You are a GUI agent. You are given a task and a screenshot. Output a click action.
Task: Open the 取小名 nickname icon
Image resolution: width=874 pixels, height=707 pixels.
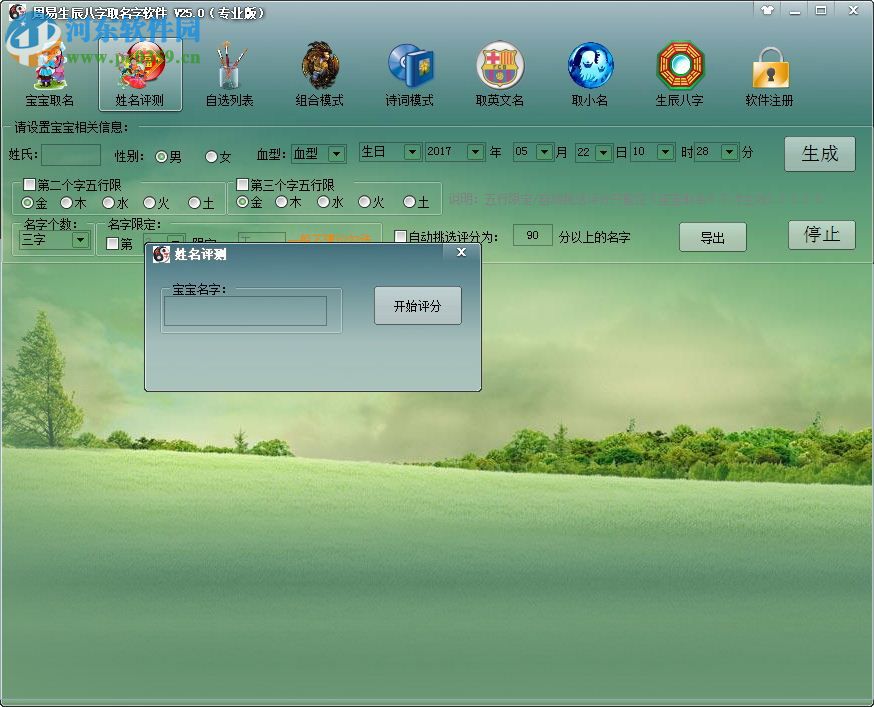point(590,75)
